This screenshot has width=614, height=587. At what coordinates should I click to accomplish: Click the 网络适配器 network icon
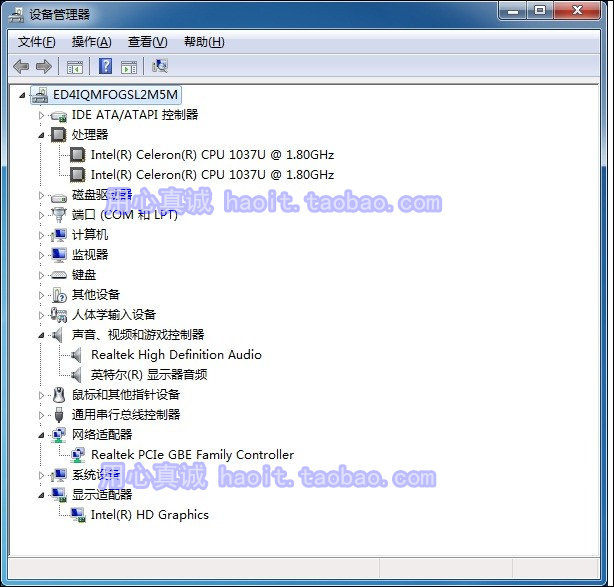tap(59, 435)
